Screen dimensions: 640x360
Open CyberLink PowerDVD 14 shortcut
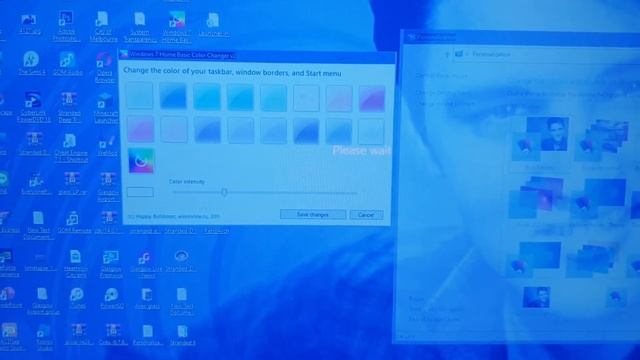click(33, 107)
